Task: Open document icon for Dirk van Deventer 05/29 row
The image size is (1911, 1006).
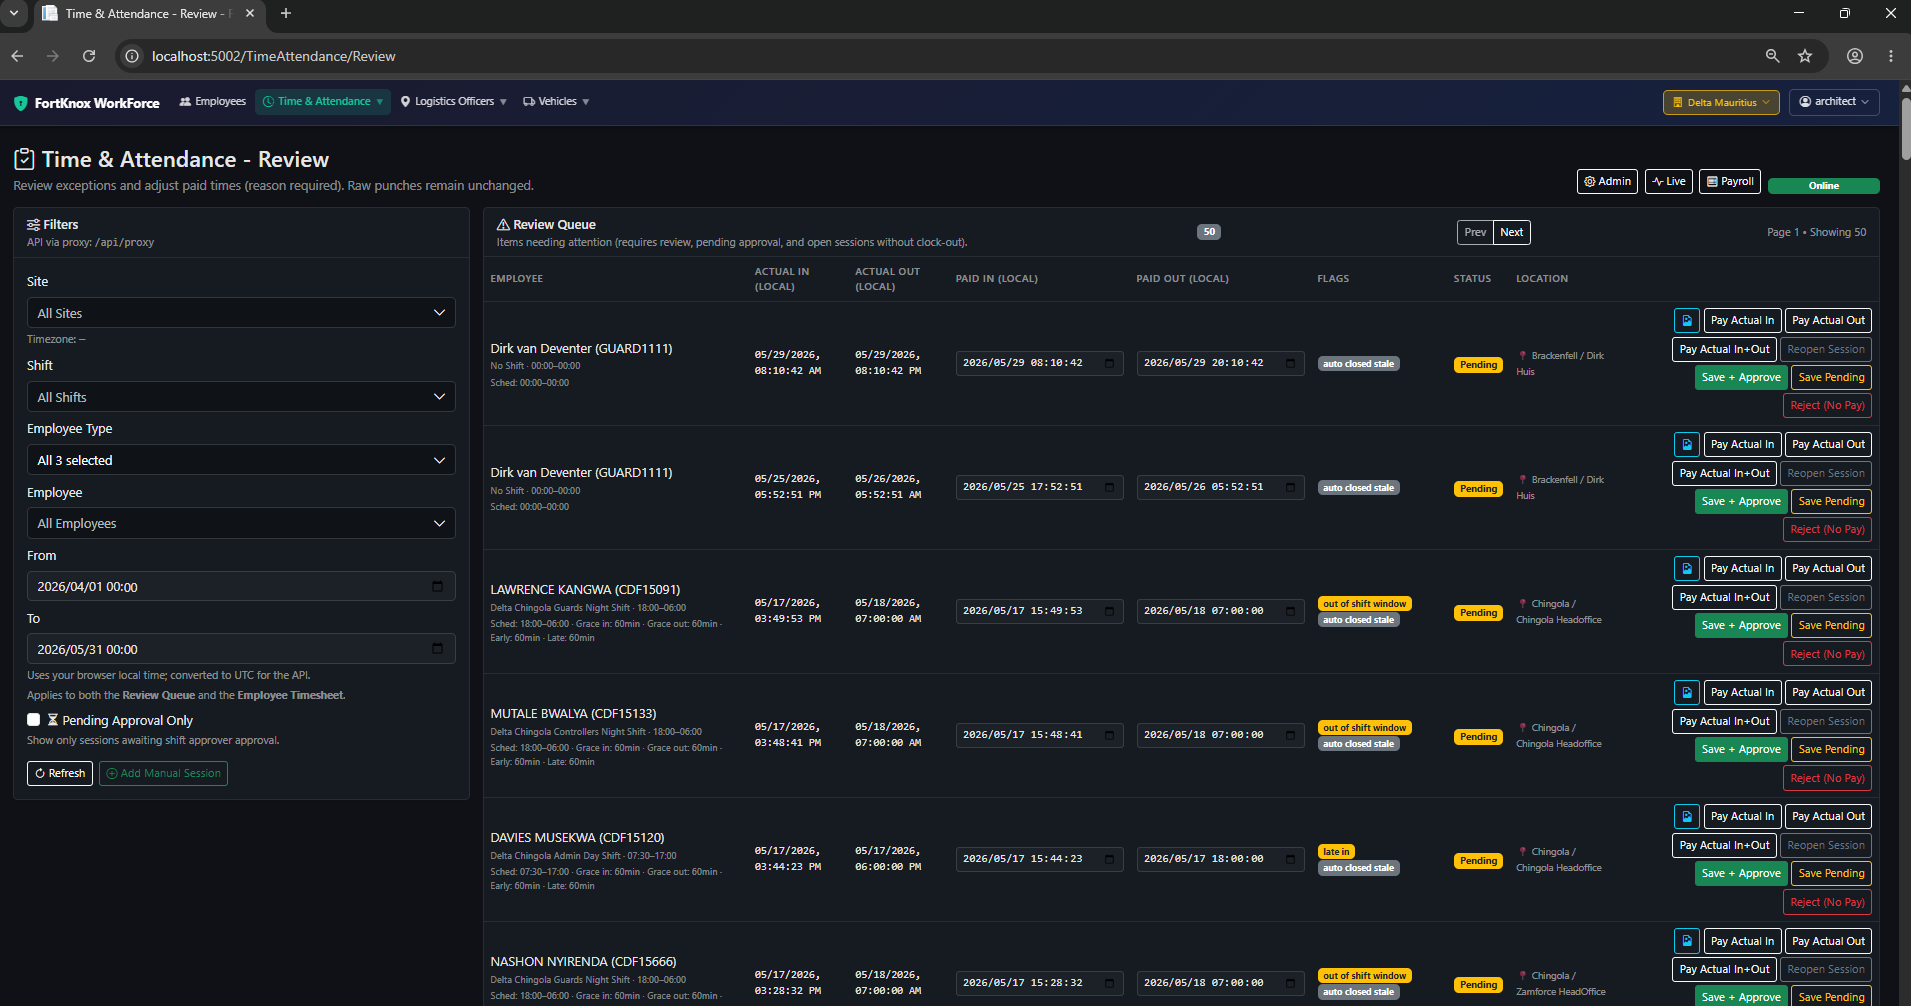Action: (x=1686, y=321)
